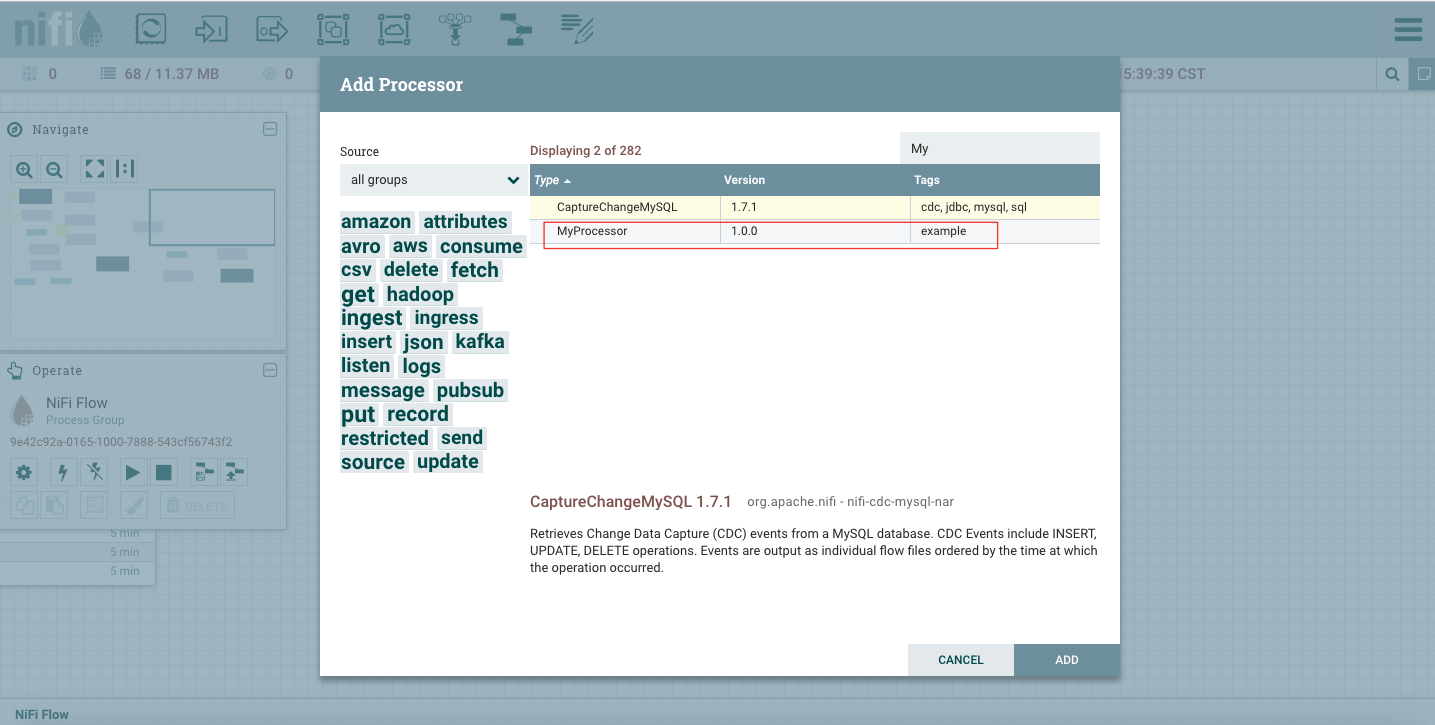Filter by the kafka tag
Screen dimensions: 1435x725
point(480,342)
